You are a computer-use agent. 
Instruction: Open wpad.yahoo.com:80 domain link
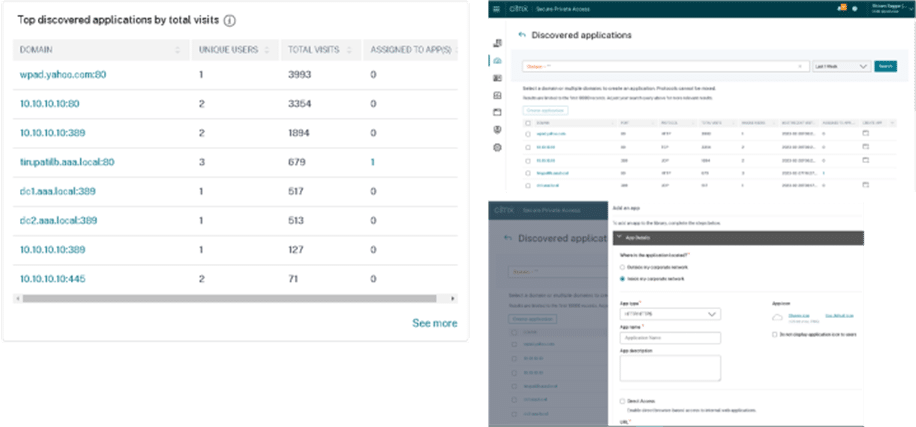click(63, 75)
